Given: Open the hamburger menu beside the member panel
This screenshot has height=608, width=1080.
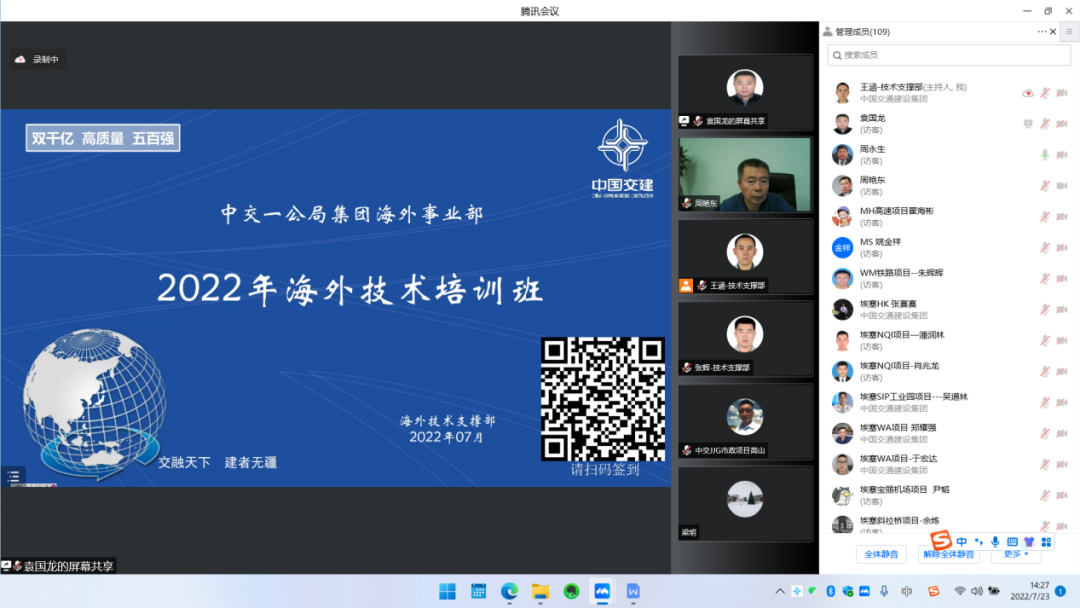Looking at the screenshot, I should coord(1069,32).
